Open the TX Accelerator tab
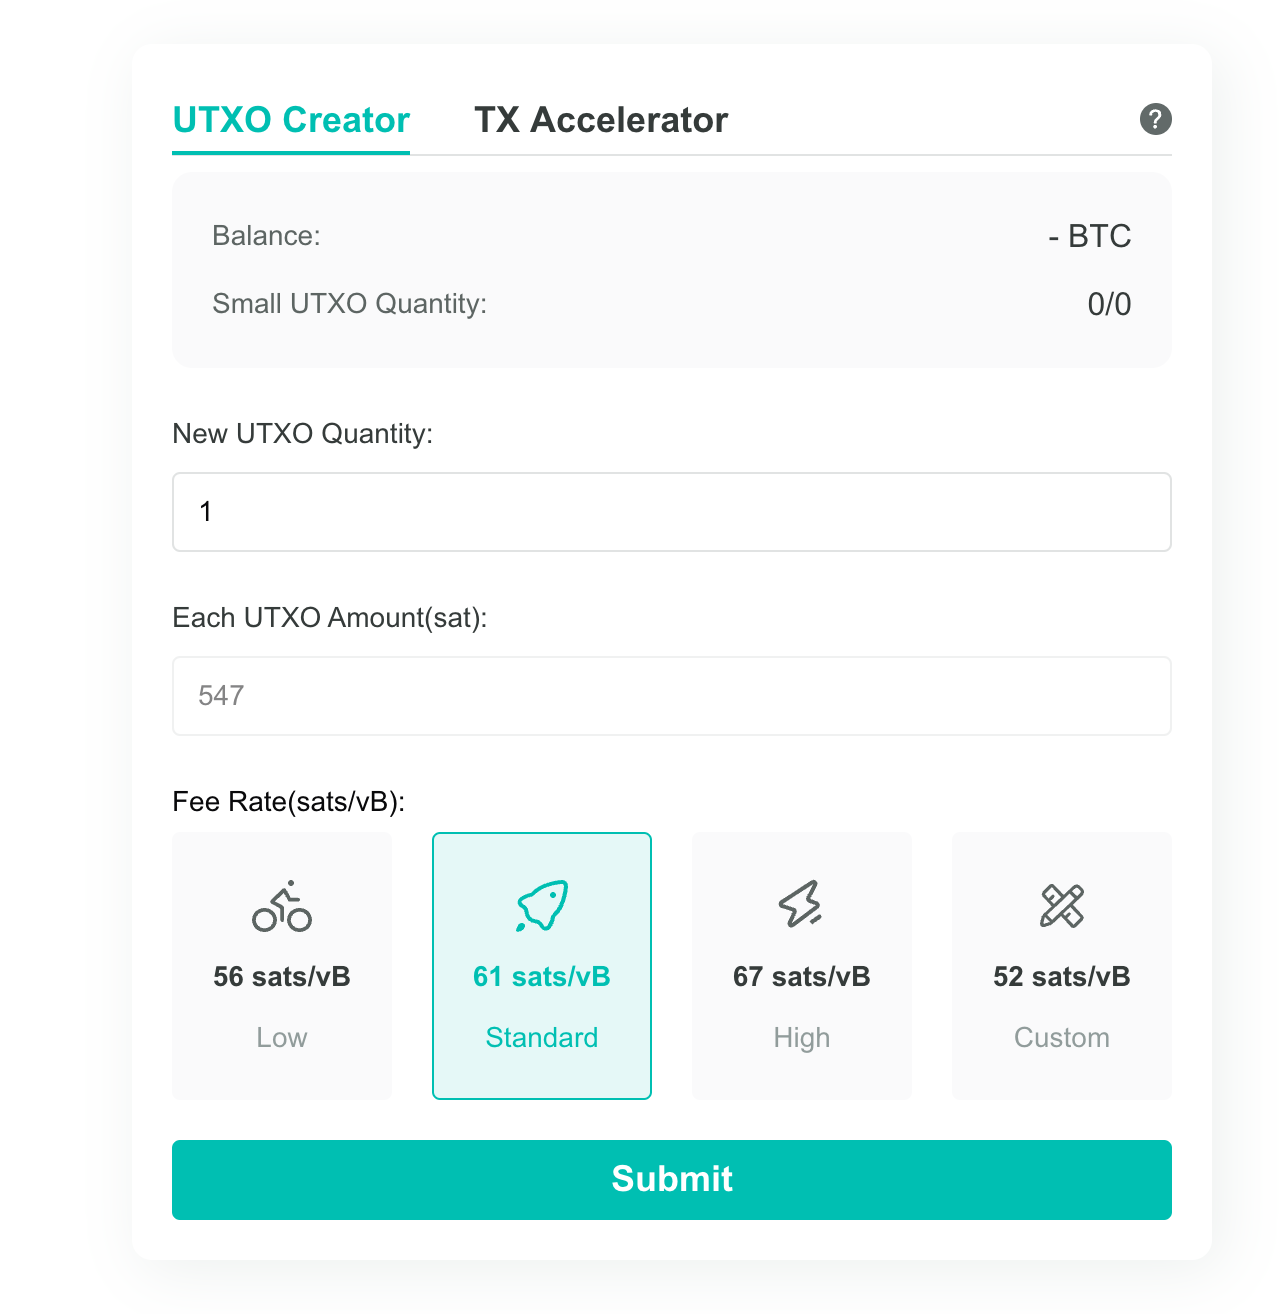This screenshot has height=1314, width=1280. click(x=601, y=120)
